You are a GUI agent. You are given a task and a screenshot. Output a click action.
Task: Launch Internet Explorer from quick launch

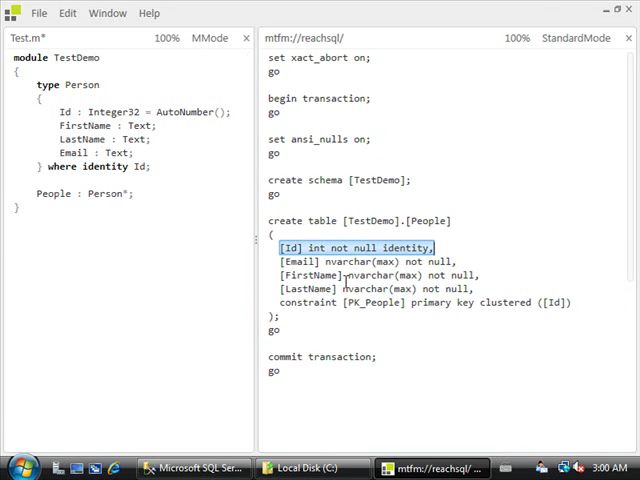click(114, 468)
